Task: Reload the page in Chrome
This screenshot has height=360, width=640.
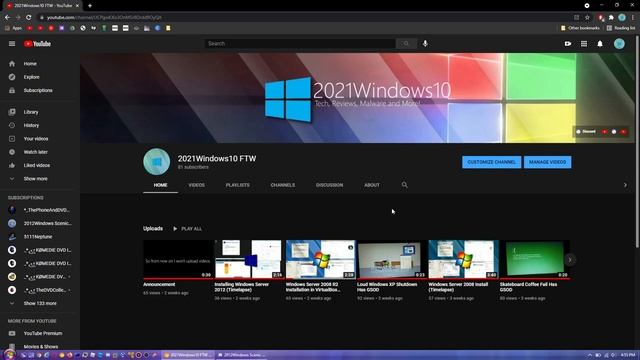Action: (x=29, y=17)
